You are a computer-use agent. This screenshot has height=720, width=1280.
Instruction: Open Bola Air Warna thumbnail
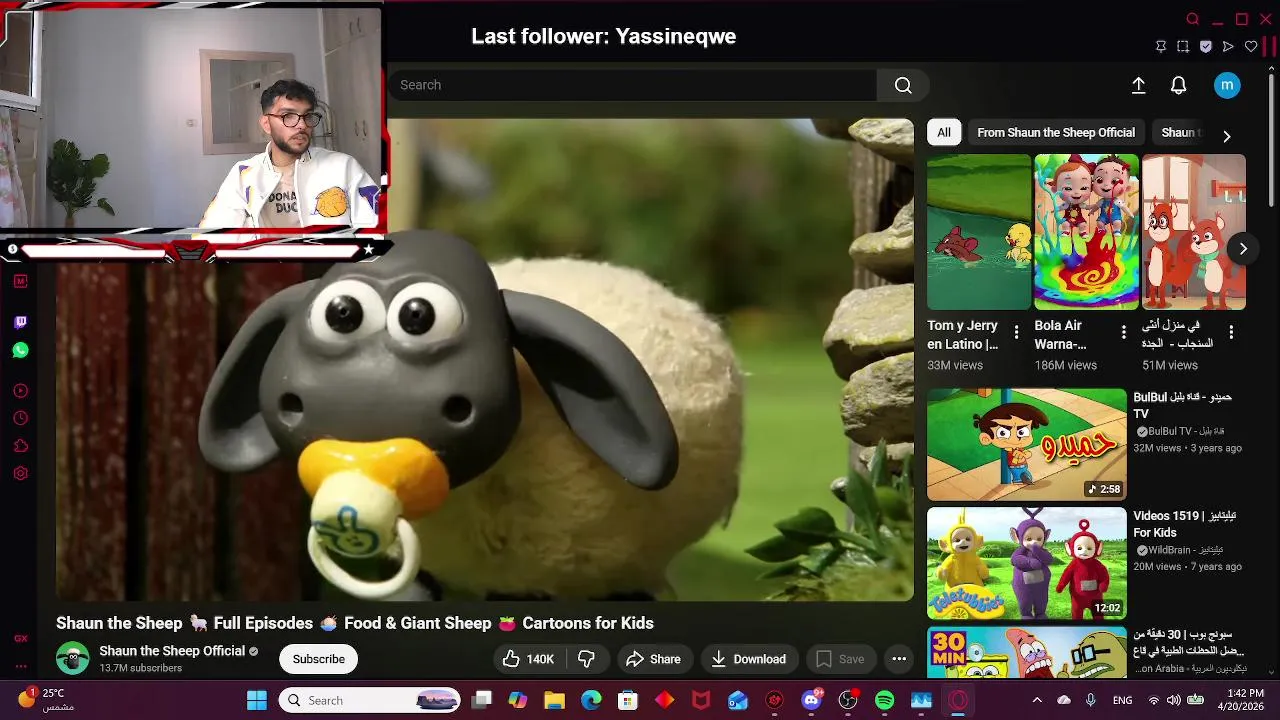(x=1086, y=232)
